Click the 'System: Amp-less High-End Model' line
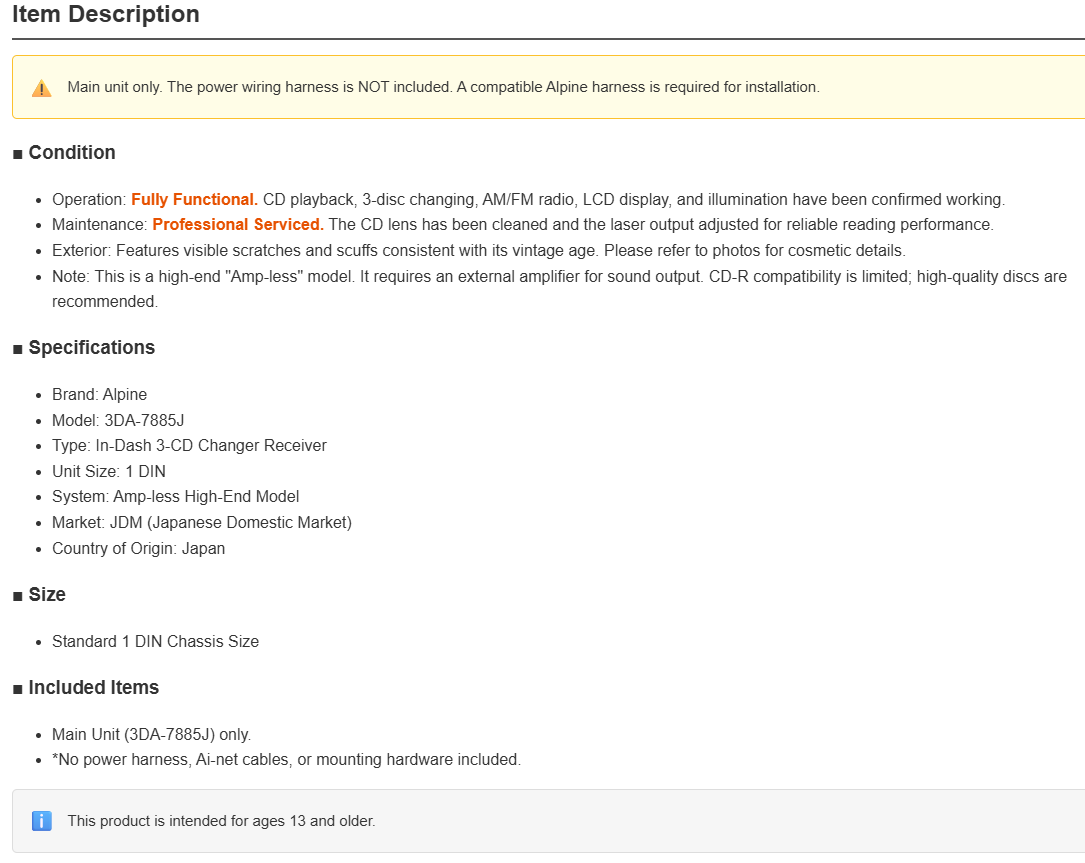1085x863 pixels. (176, 497)
